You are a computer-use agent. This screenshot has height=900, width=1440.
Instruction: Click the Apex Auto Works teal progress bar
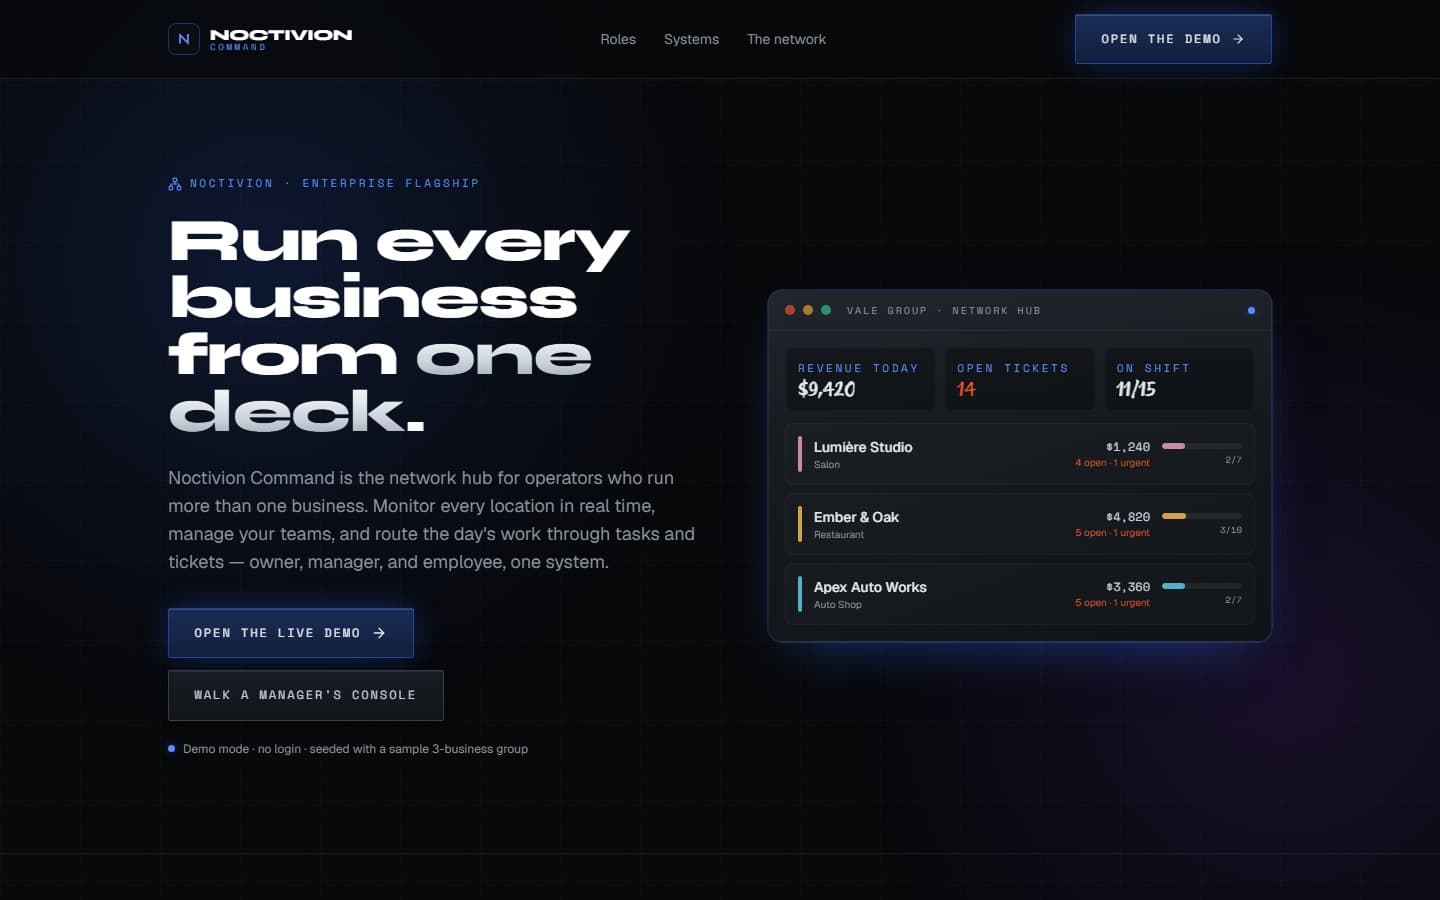[x=1202, y=586]
